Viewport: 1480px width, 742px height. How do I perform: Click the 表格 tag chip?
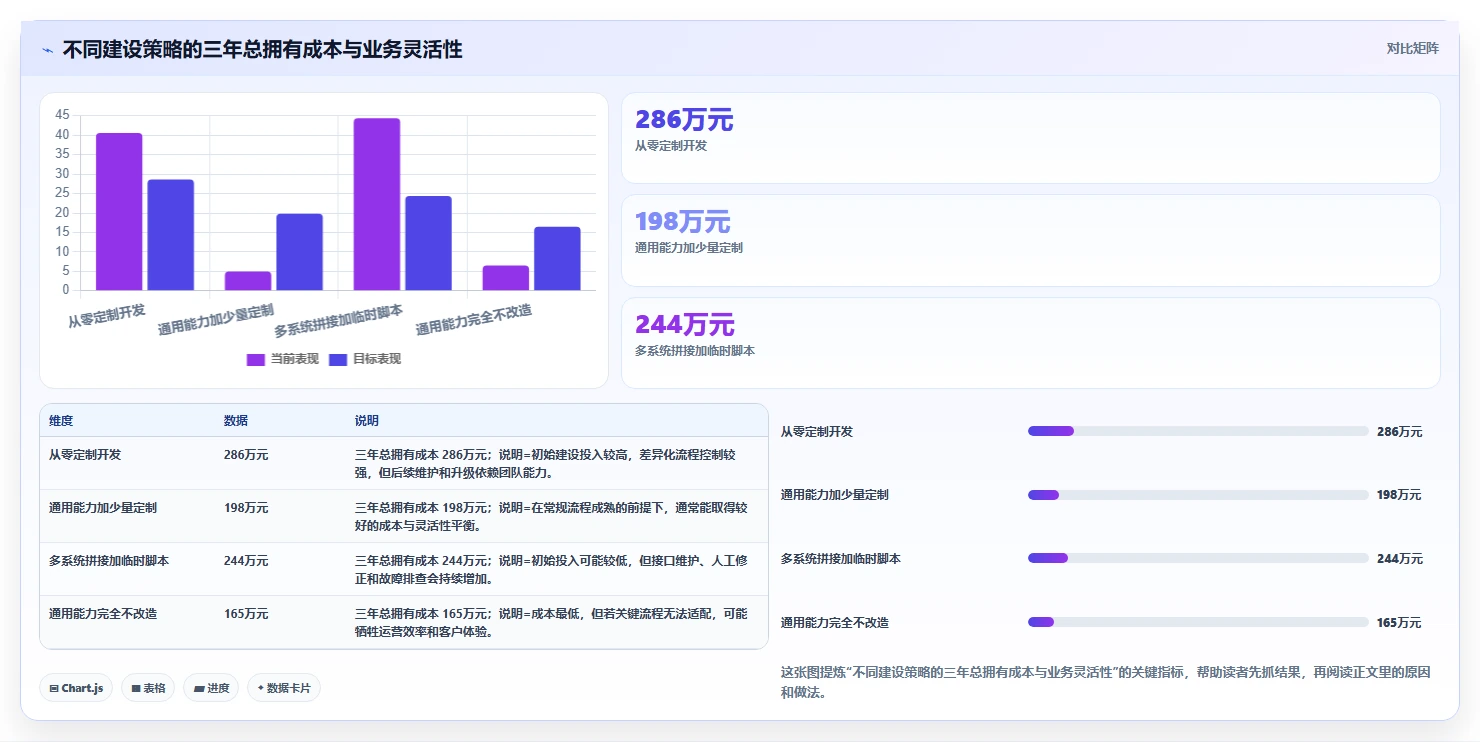pos(148,688)
